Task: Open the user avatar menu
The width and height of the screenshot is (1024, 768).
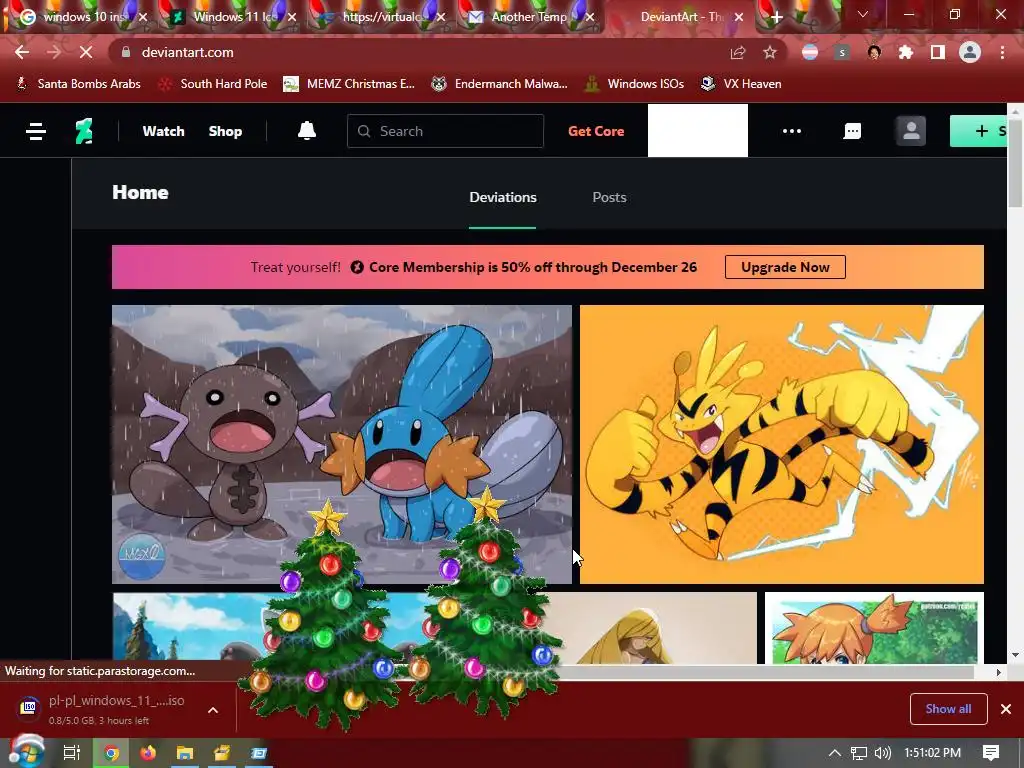Action: 911,131
